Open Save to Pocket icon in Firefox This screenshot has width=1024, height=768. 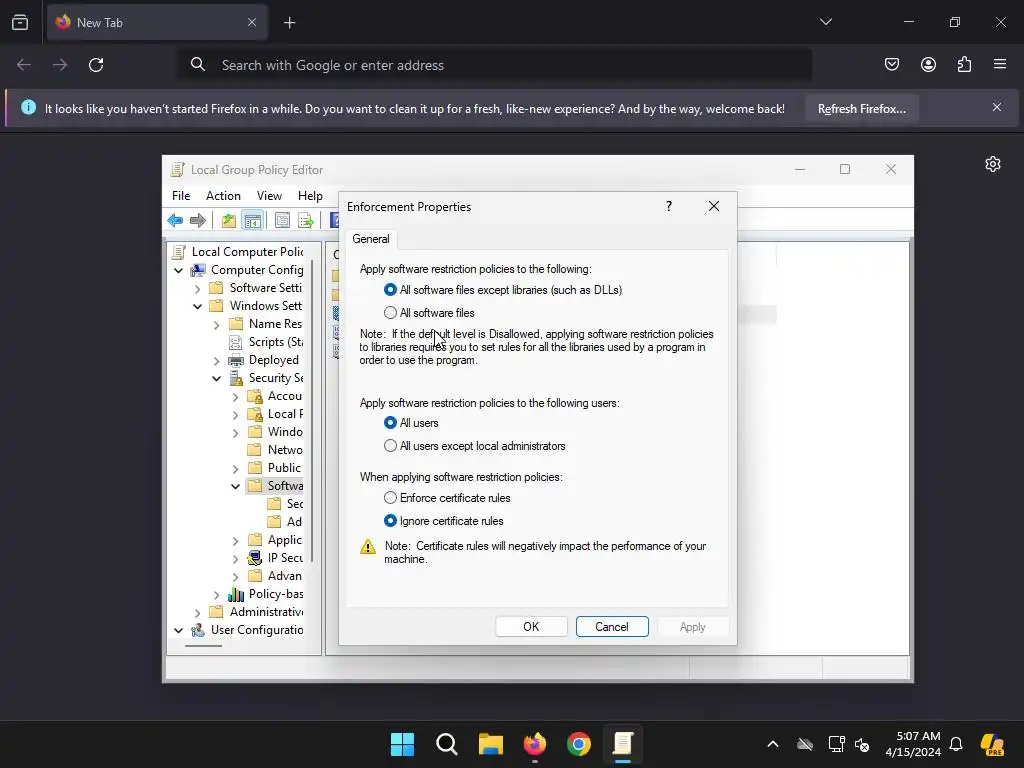(x=891, y=65)
